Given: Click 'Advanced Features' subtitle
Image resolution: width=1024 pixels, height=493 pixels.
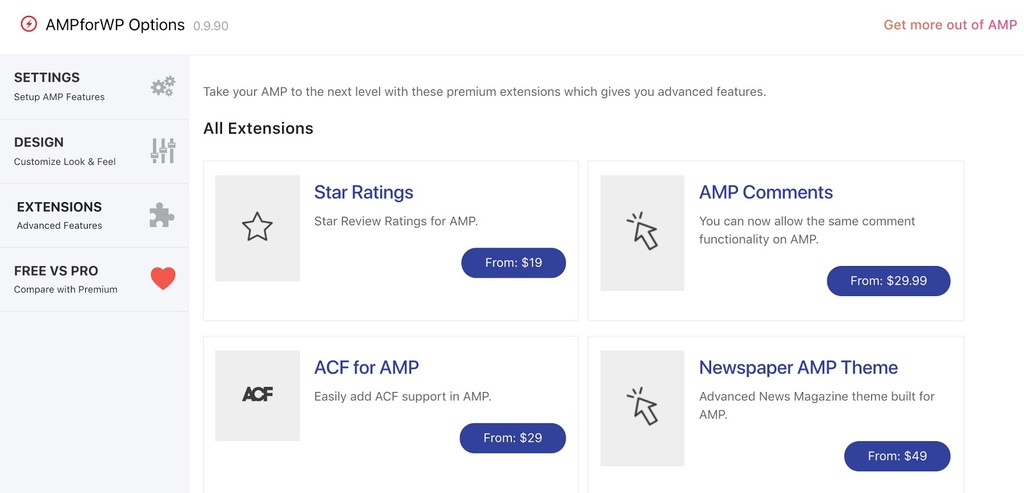Looking at the screenshot, I should click(59, 225).
